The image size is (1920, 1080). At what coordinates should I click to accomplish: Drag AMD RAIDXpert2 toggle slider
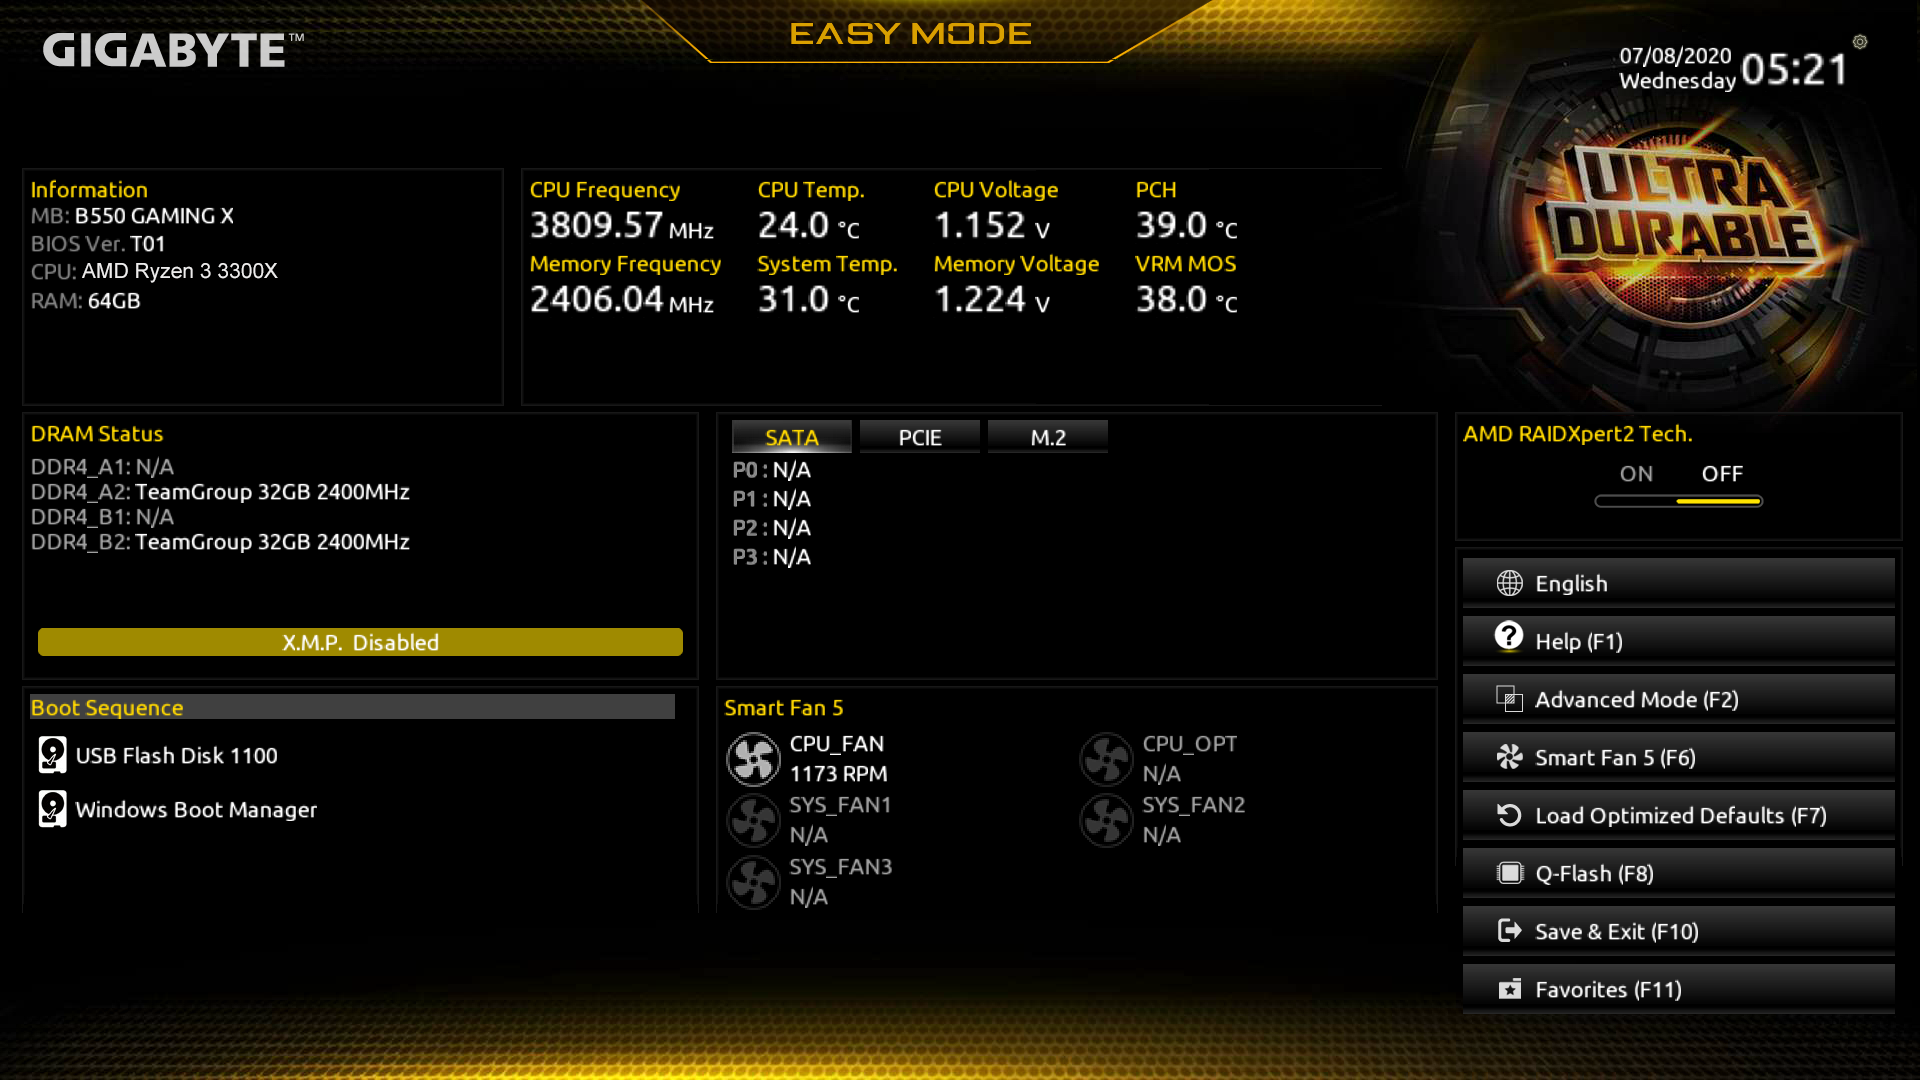1677,501
